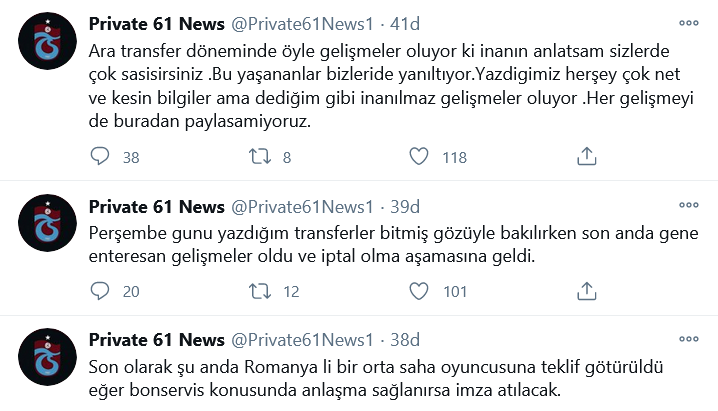Image resolution: width=718 pixels, height=411 pixels.
Task: Open the tweet about the Romanian midfielder offer
Action: [375, 379]
